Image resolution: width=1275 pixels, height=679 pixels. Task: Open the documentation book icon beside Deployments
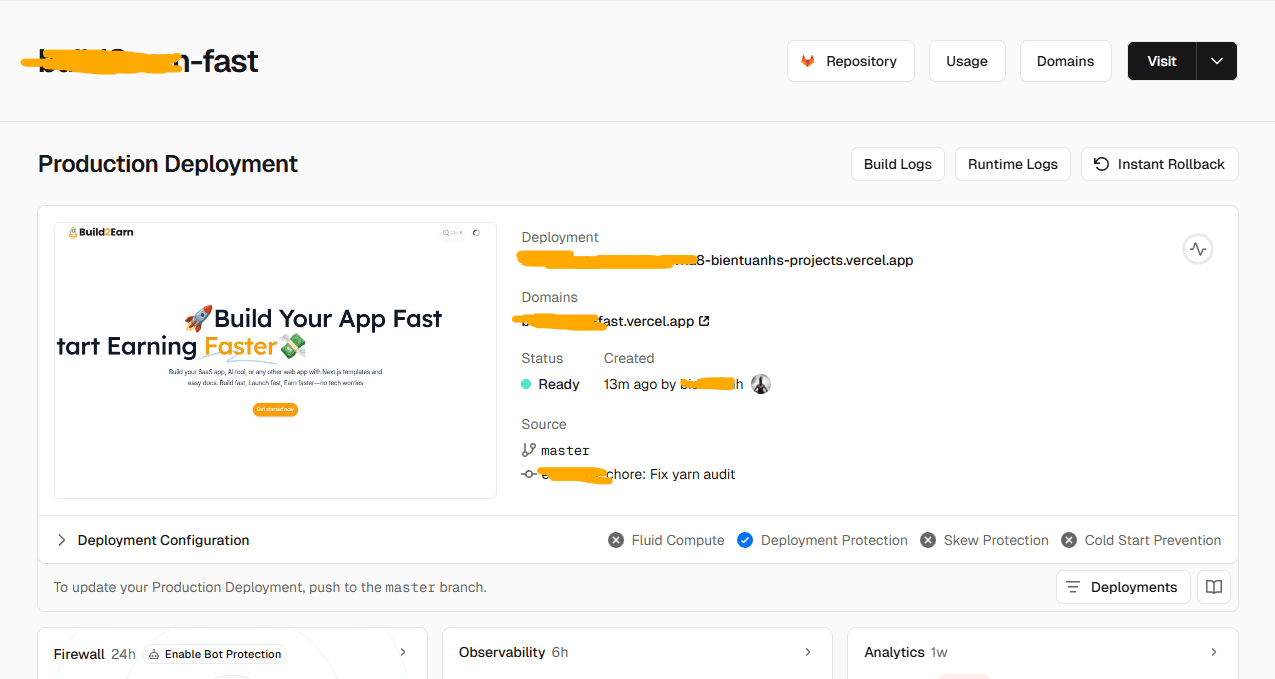[x=1214, y=587]
